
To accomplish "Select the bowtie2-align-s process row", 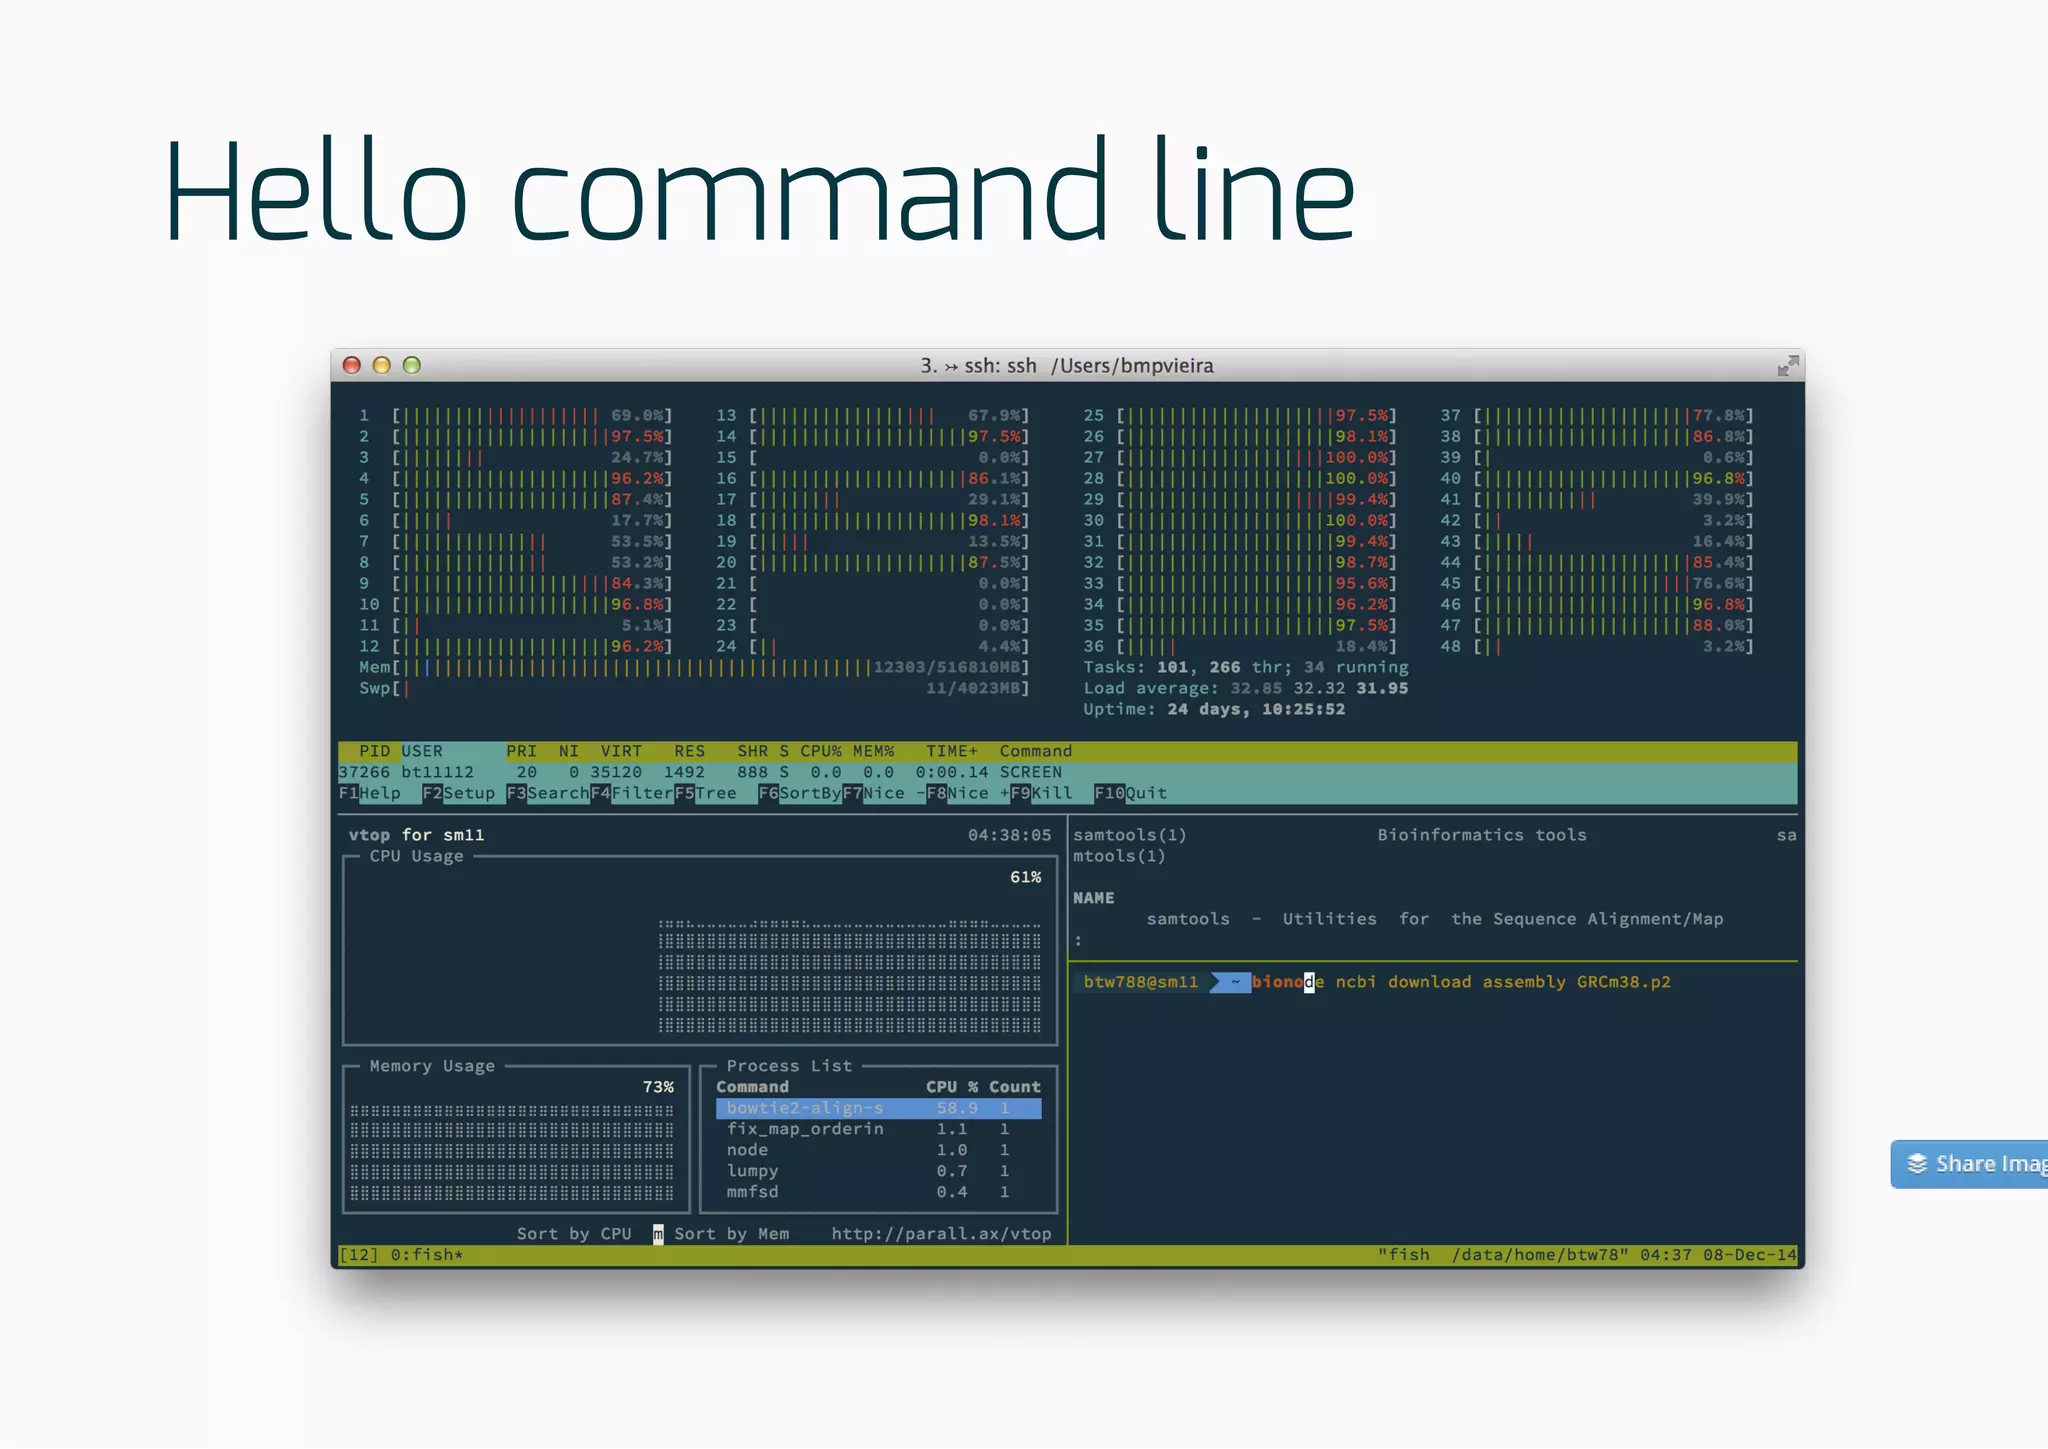I will point(879,1108).
